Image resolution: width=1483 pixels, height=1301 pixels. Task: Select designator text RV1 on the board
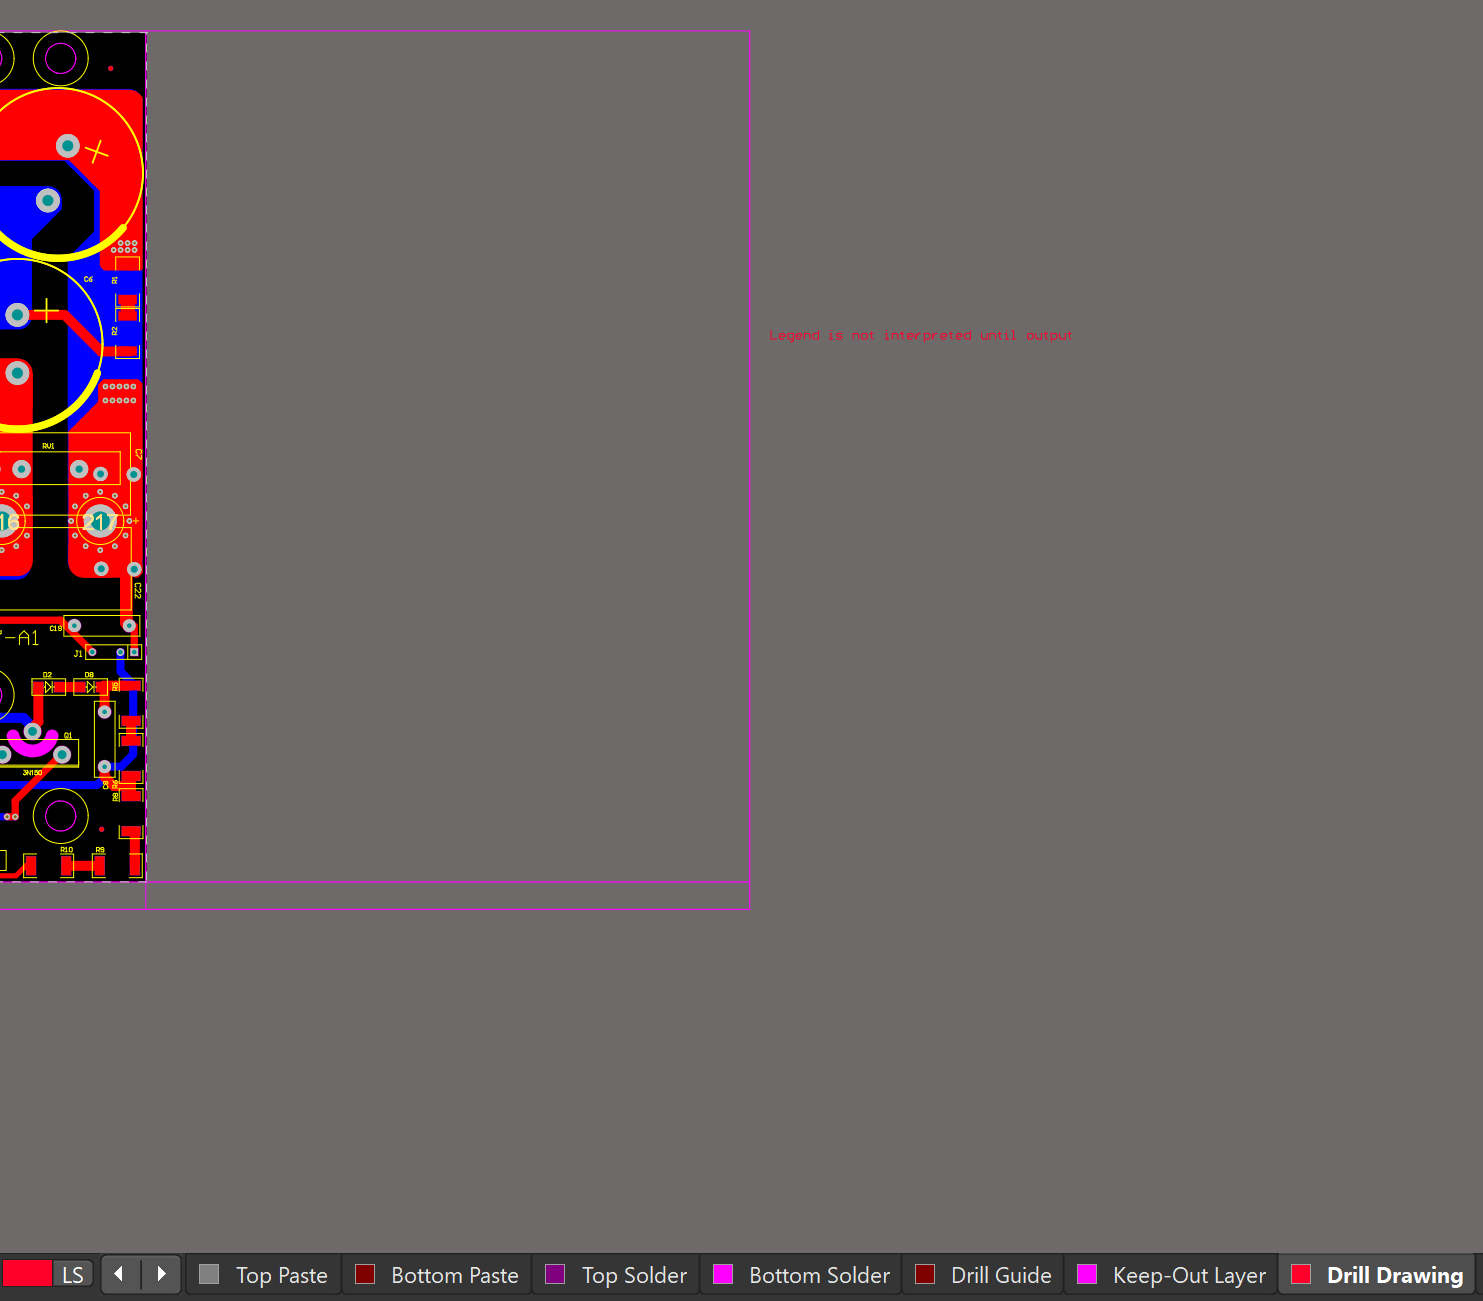48,446
